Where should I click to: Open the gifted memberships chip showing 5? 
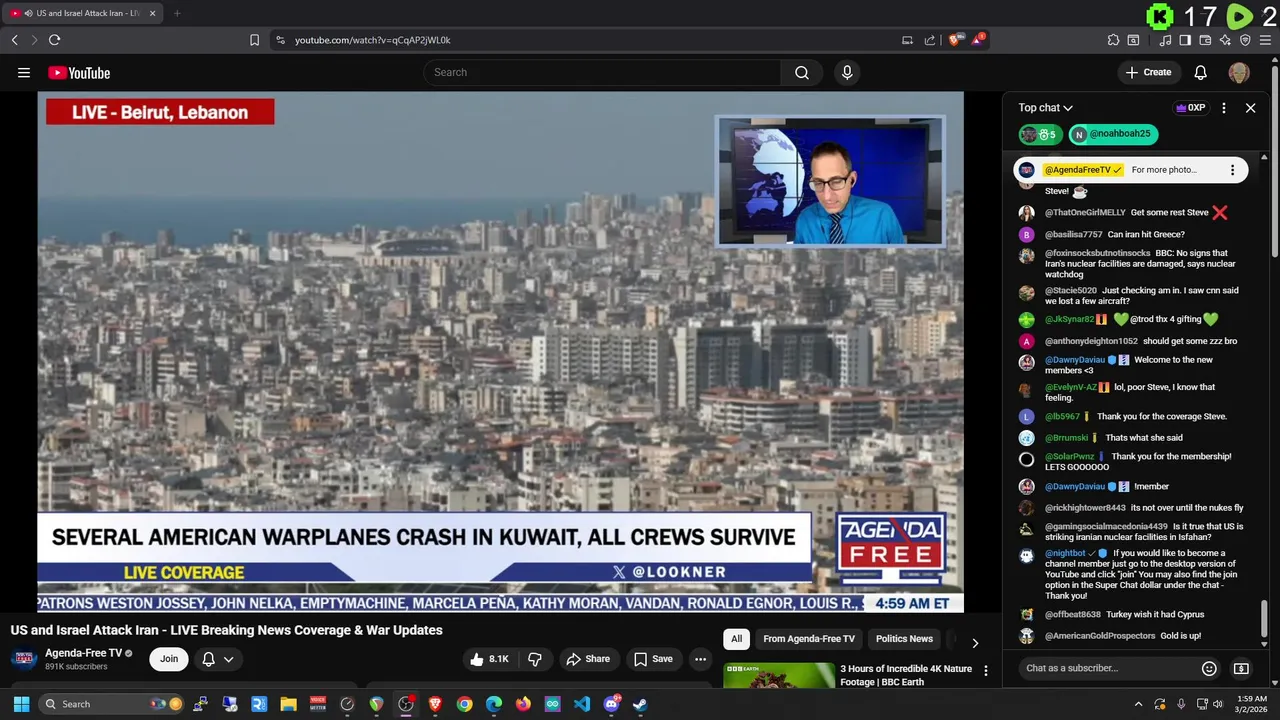click(x=1040, y=134)
